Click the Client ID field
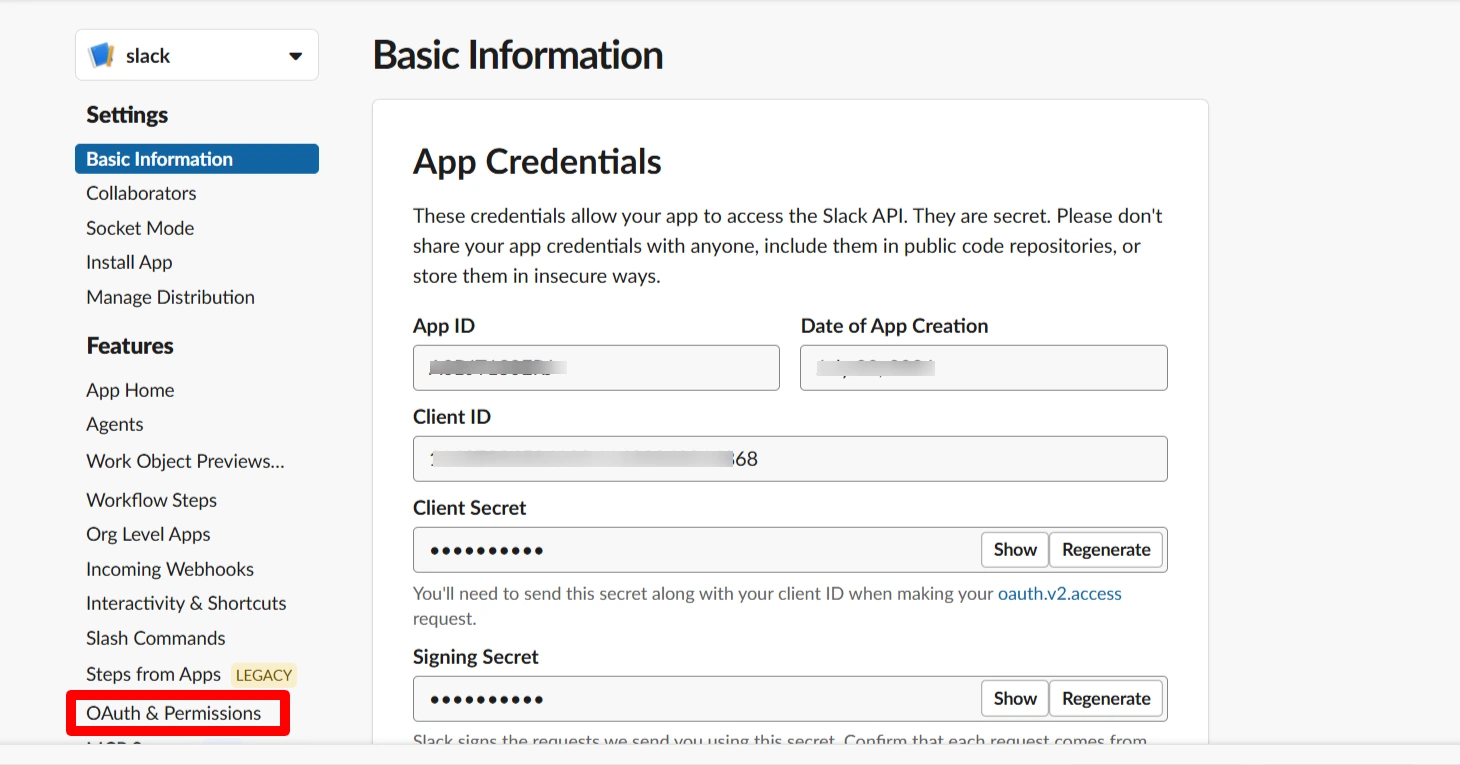This screenshot has width=1460, height=765. pos(790,459)
